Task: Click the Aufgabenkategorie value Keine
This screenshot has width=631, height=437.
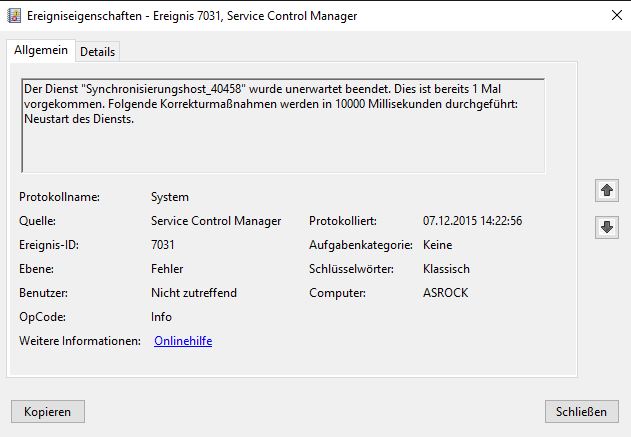Action: (437, 245)
